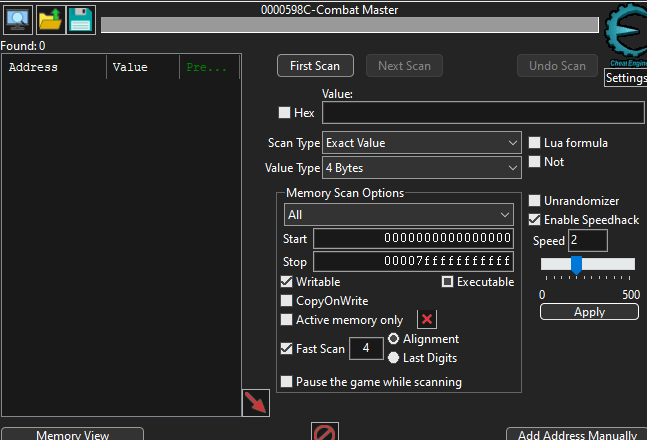Tick the Not checkbox
The image size is (647, 440).
[x=534, y=161]
